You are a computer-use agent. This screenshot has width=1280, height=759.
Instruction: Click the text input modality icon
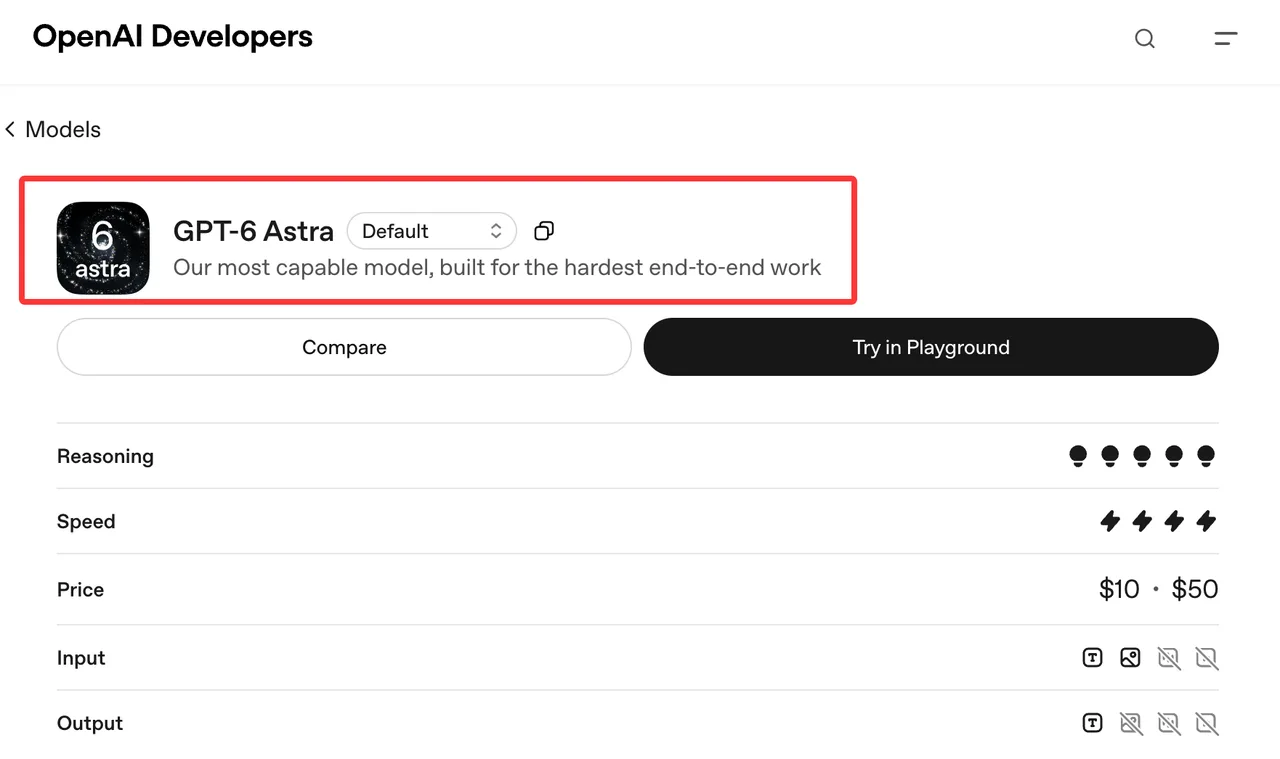(1093, 658)
